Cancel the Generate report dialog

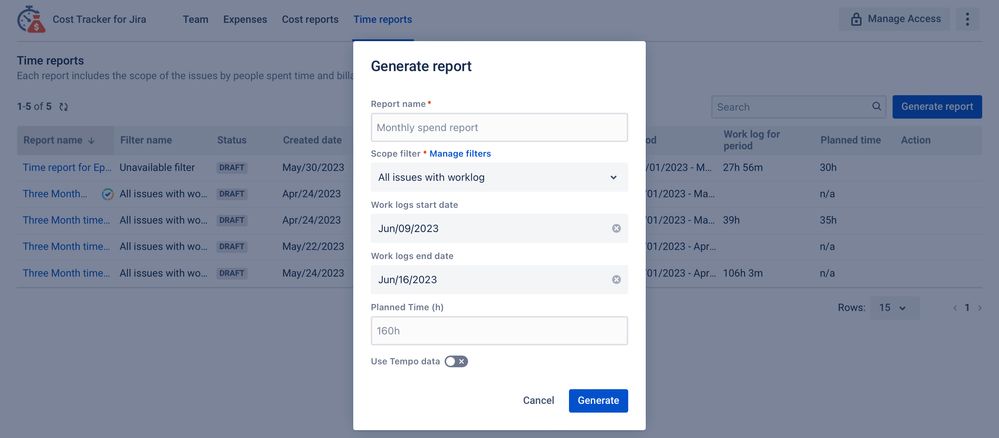[x=538, y=400]
